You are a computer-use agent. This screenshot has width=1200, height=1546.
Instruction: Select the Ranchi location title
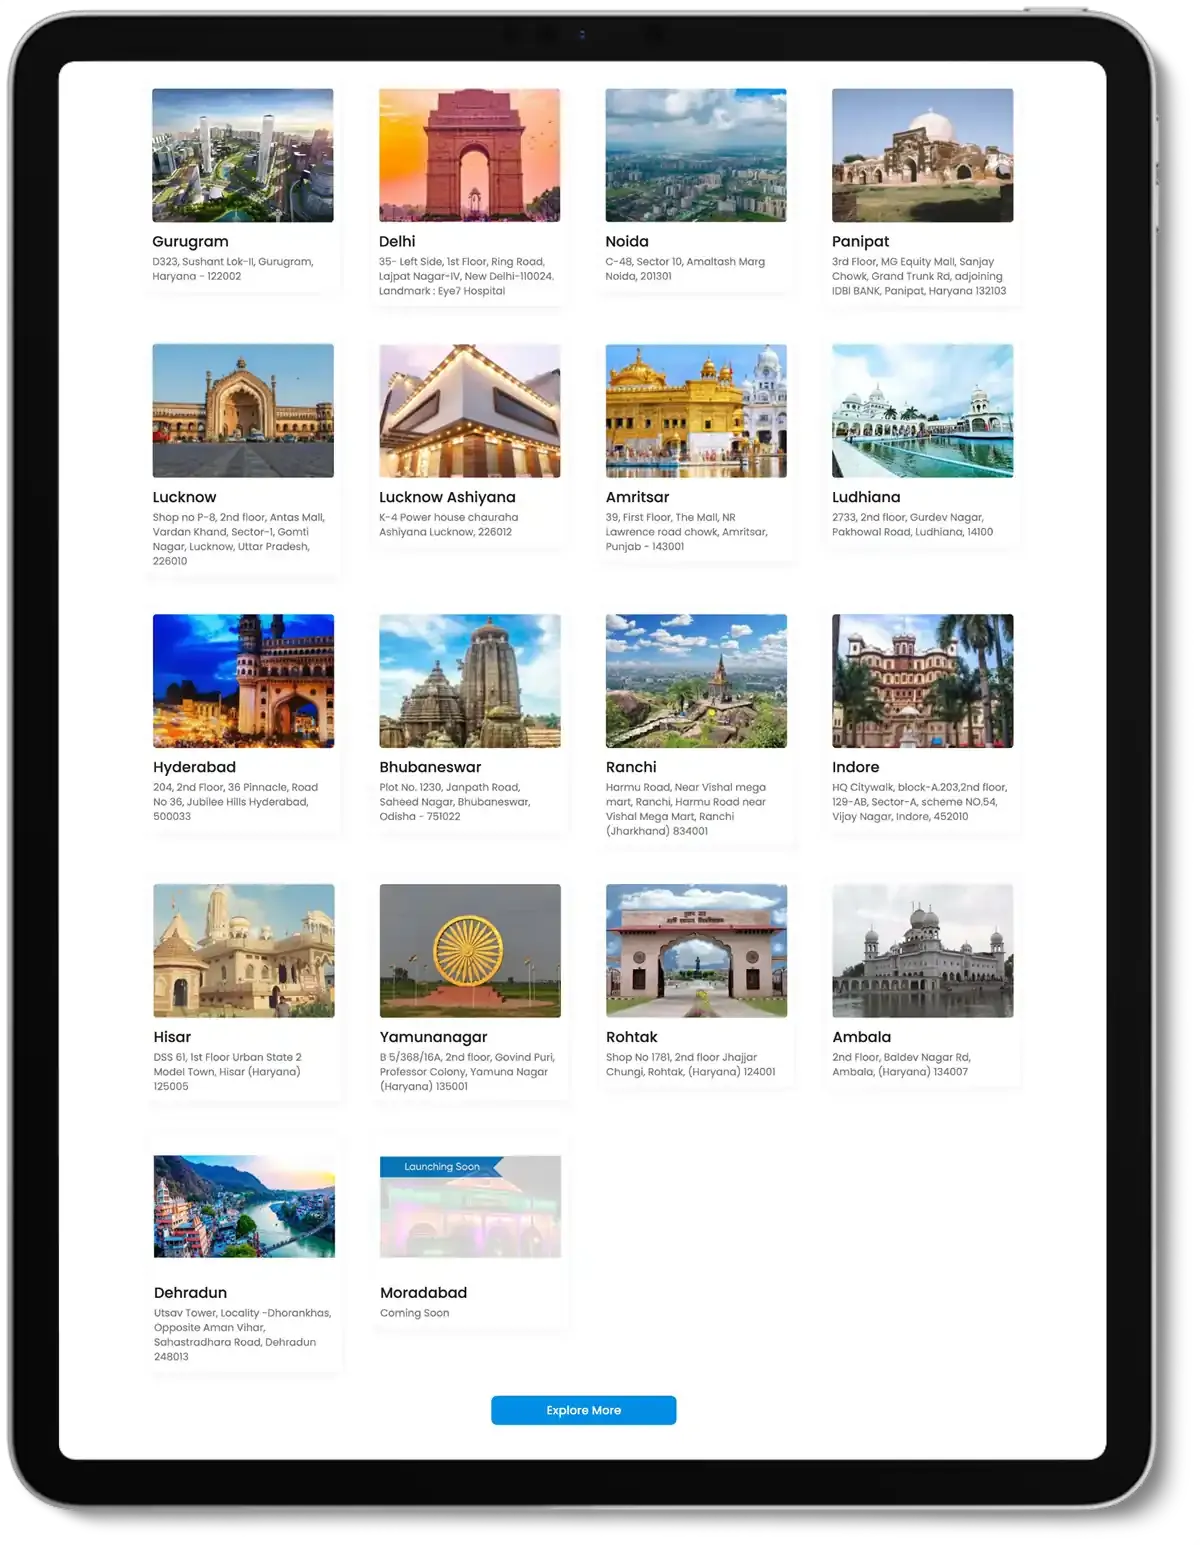pyautogui.click(x=631, y=767)
